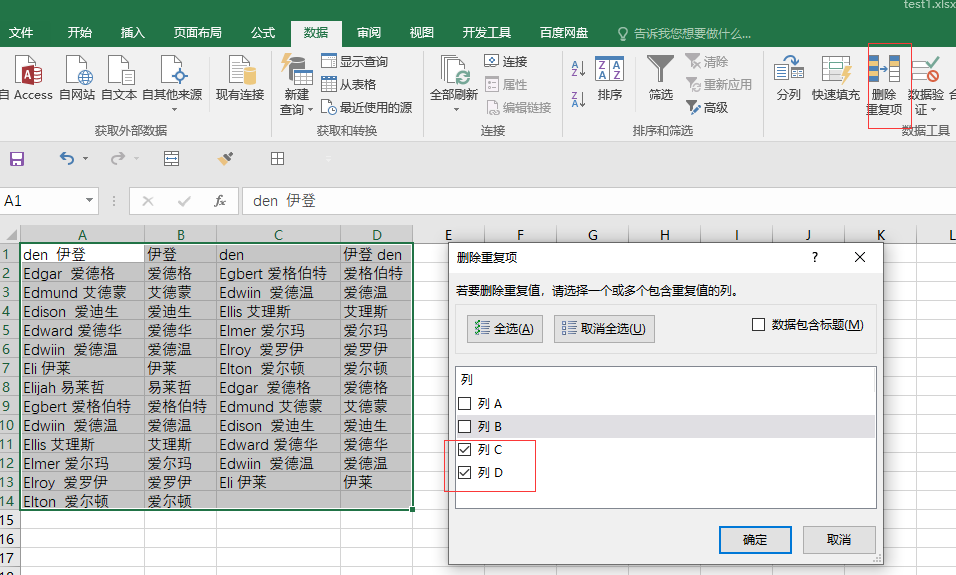Click the formula bar input field
Viewport: 956px width, 575px height.
click(598, 201)
